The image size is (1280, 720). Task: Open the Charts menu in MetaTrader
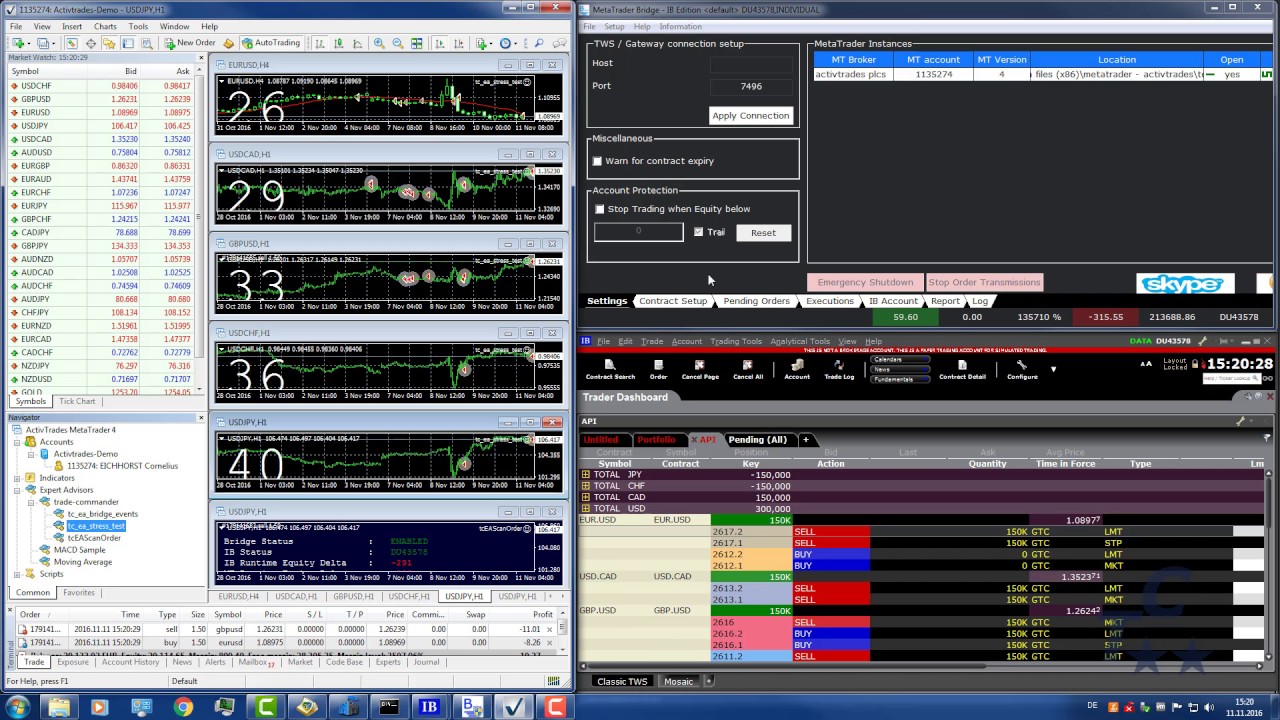[105, 27]
